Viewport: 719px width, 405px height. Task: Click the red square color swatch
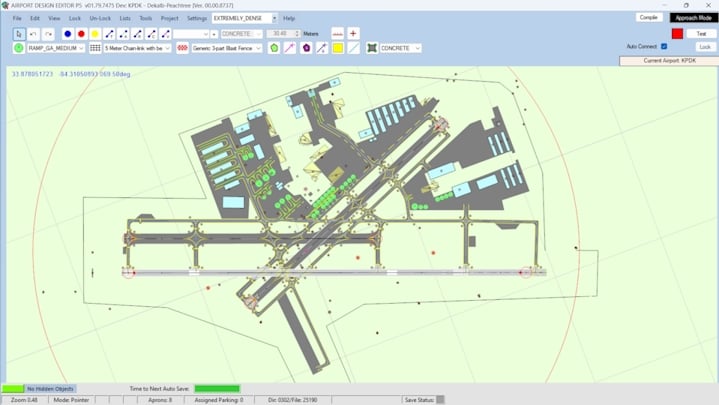(677, 33)
